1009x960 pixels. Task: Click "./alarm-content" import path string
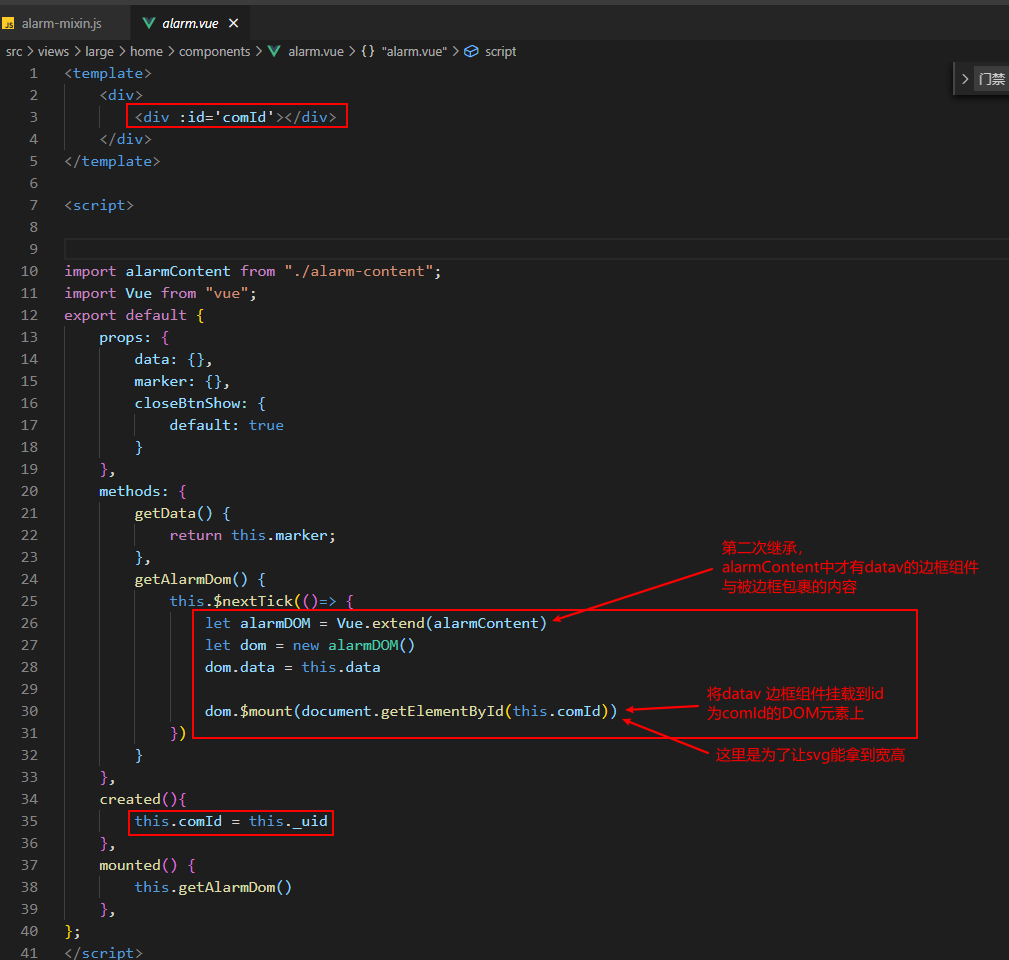click(x=358, y=272)
